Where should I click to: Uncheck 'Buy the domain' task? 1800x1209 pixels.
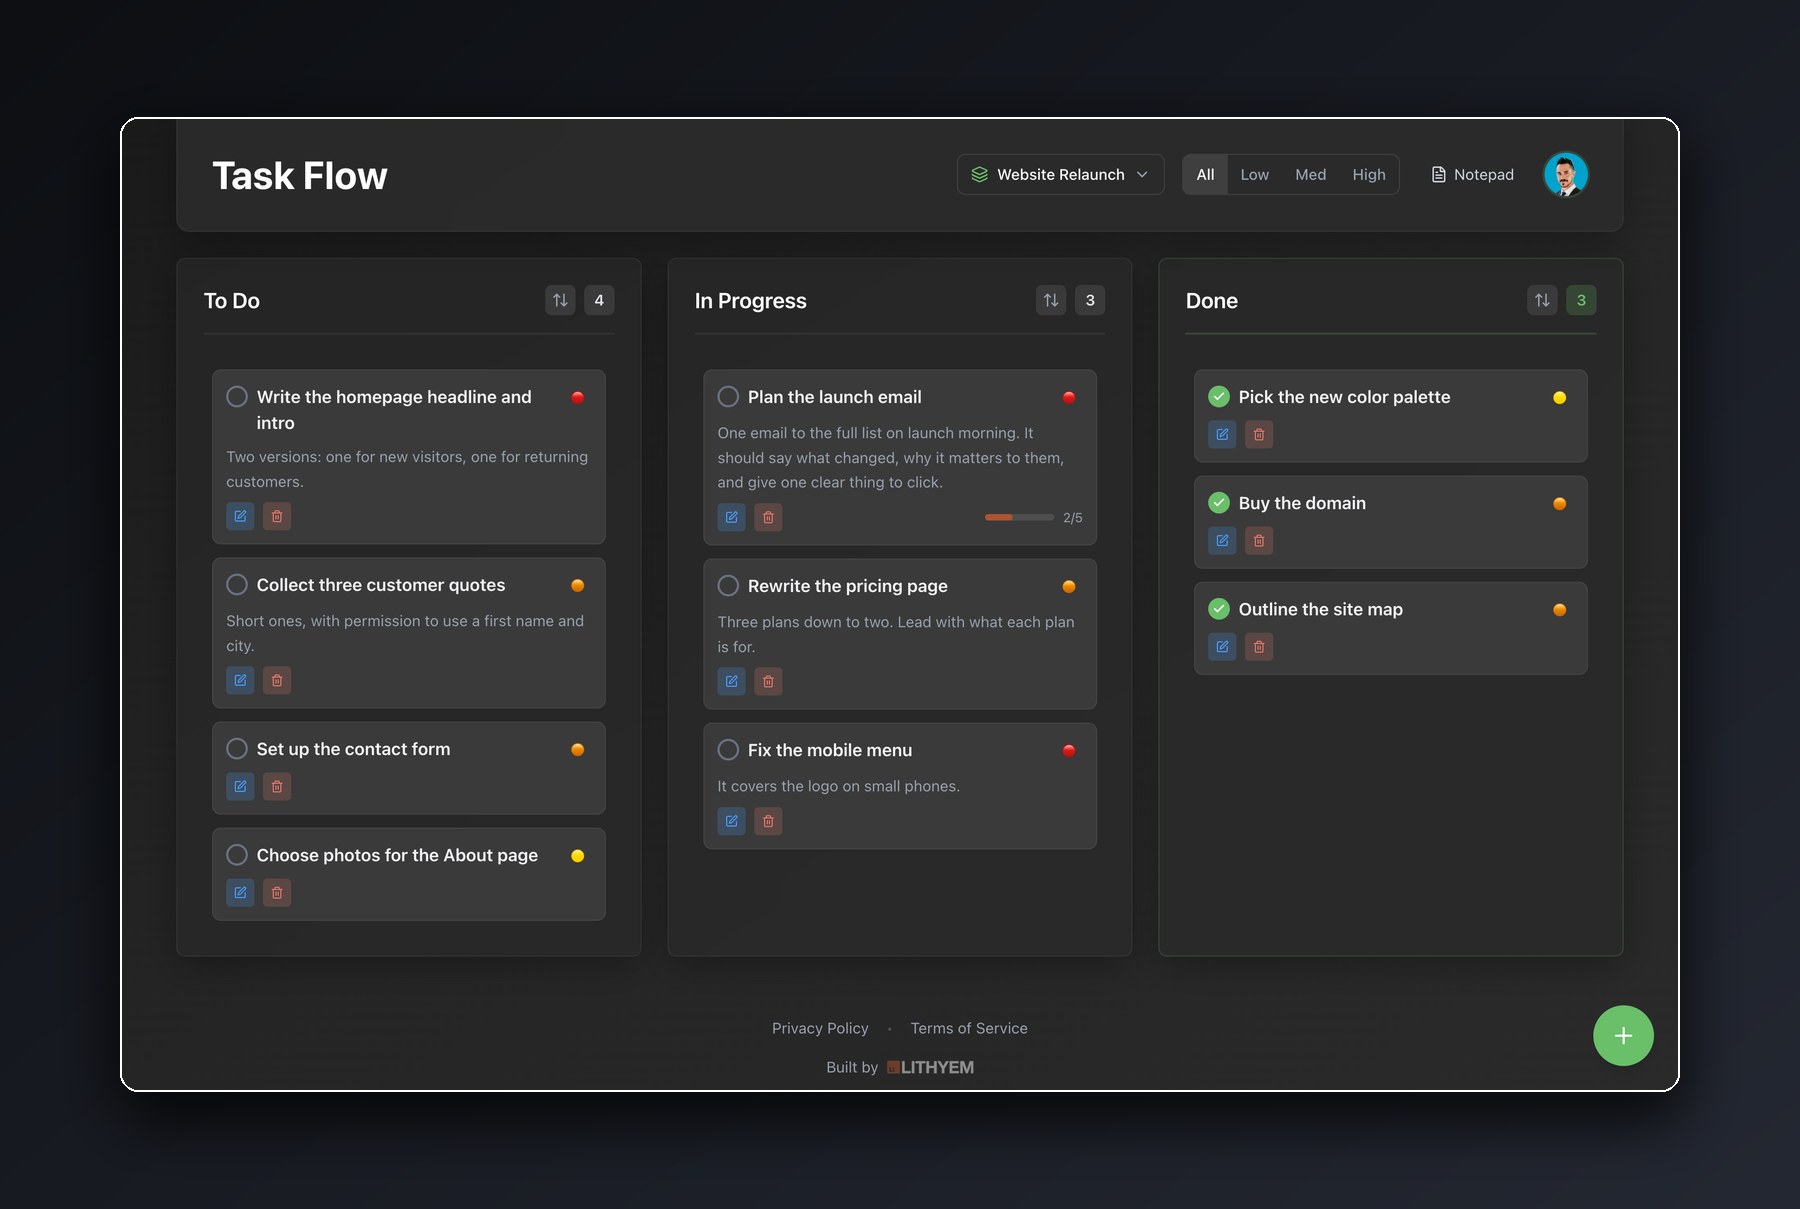pos(1219,503)
